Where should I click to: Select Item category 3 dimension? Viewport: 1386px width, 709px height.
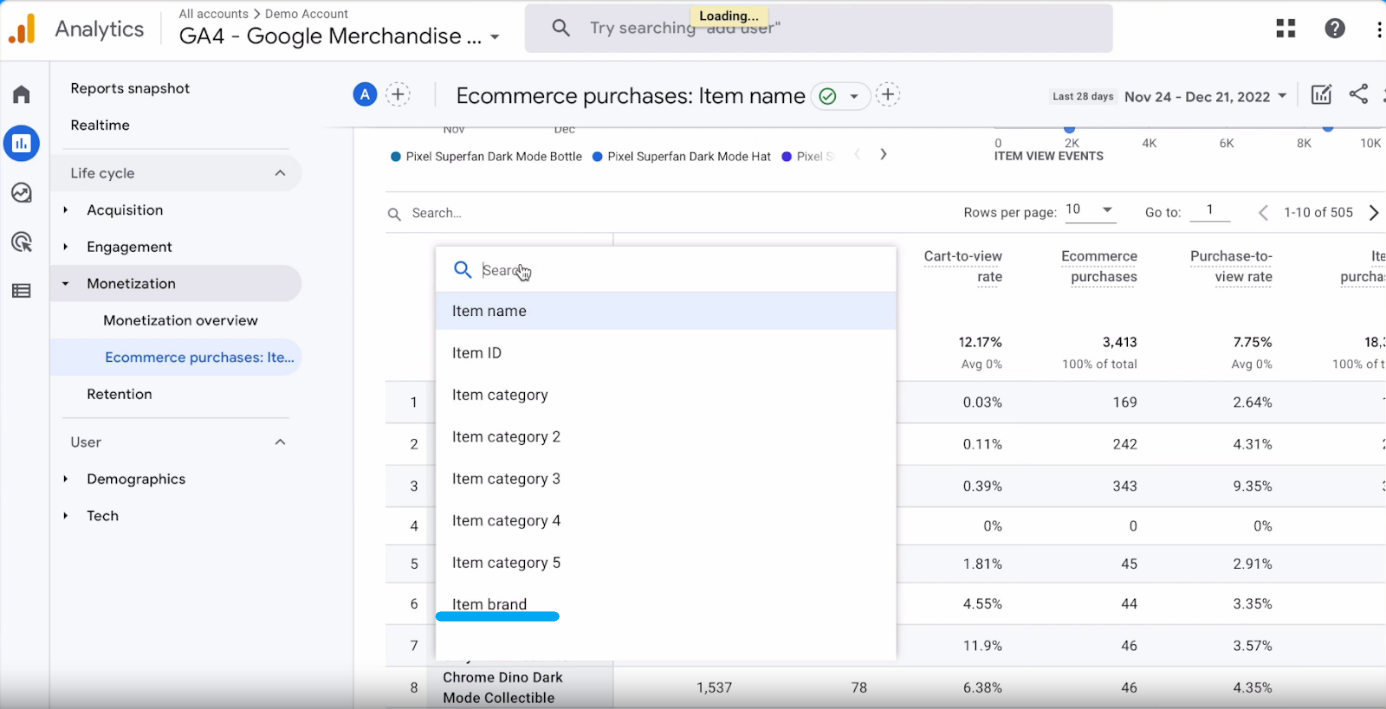point(665,479)
